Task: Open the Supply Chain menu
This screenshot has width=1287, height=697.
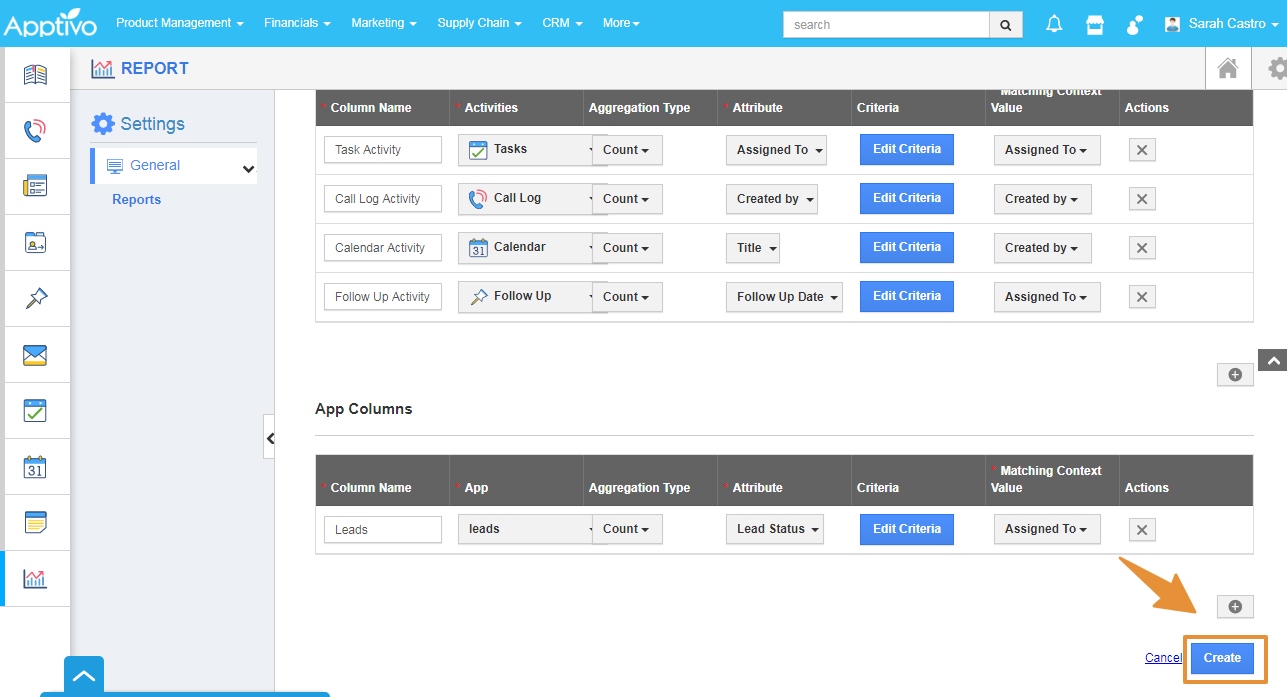Action: click(479, 23)
